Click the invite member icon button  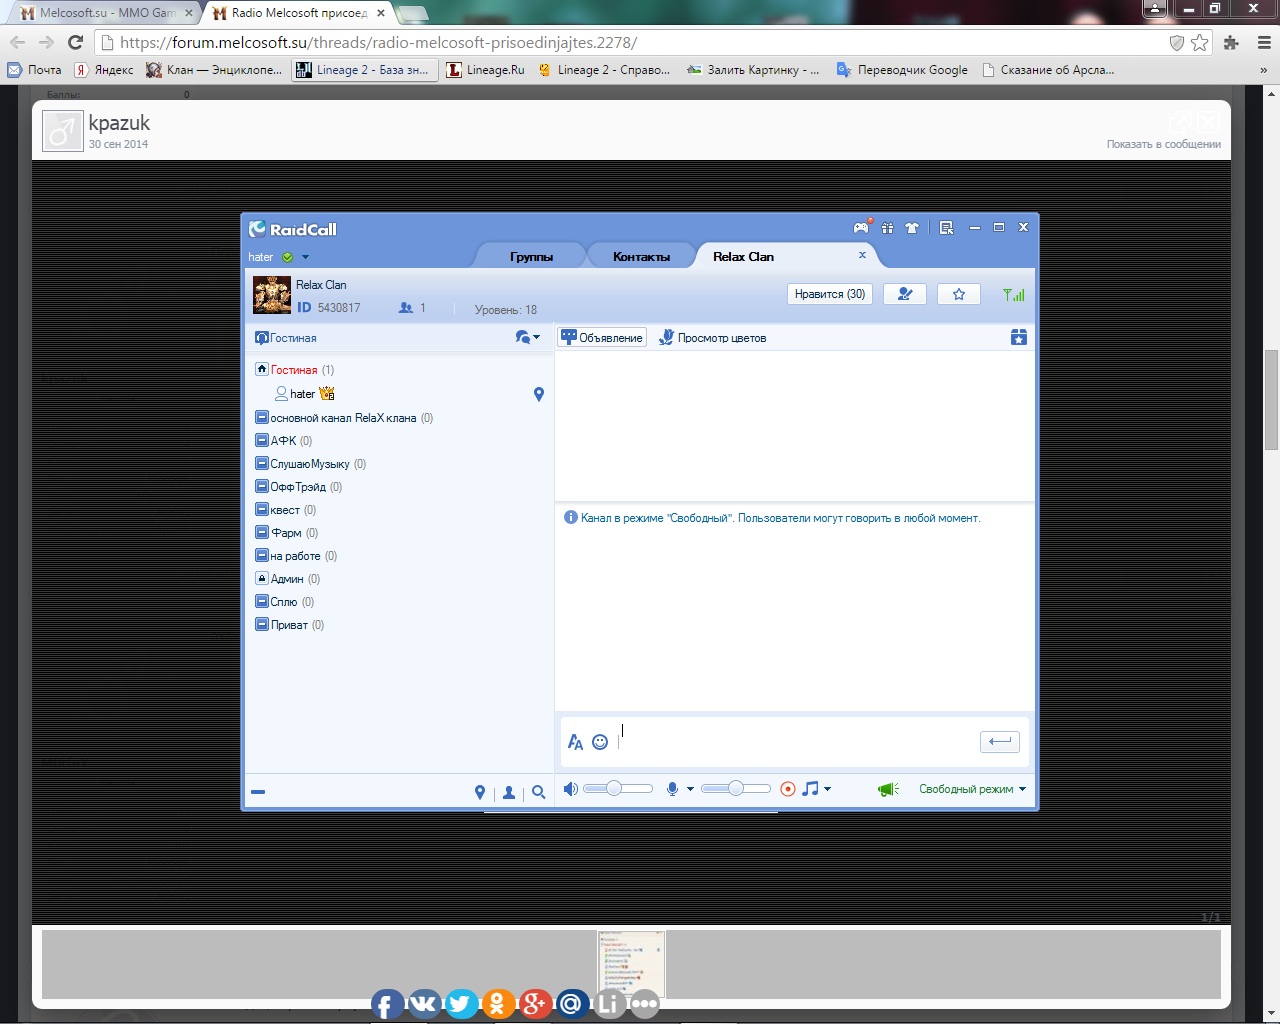(905, 294)
